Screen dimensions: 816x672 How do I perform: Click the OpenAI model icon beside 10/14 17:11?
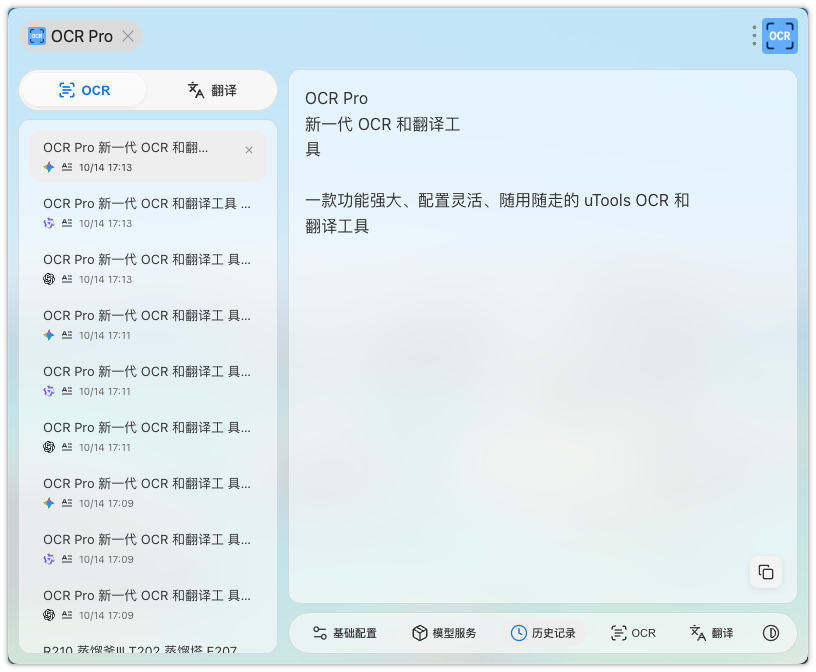point(49,447)
